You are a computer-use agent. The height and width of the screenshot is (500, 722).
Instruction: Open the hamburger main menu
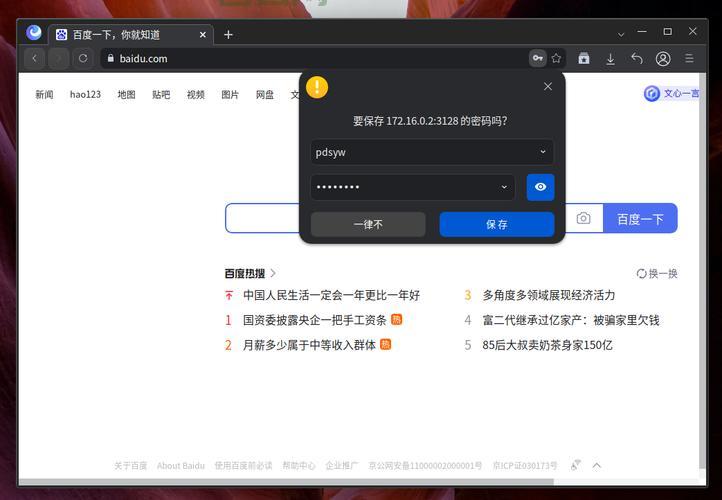click(689, 58)
